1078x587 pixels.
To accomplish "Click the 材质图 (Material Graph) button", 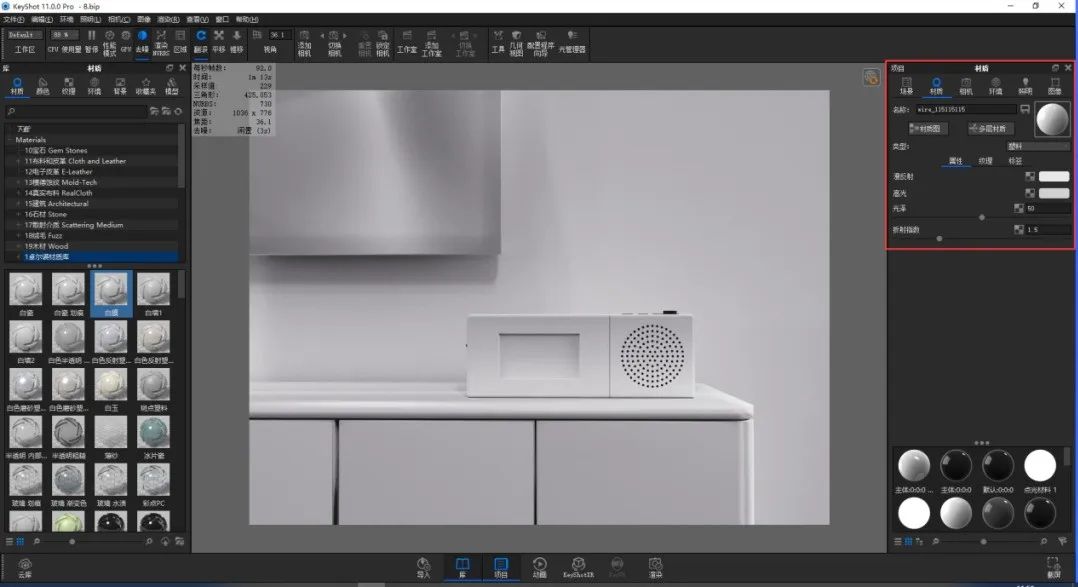I will click(928, 129).
